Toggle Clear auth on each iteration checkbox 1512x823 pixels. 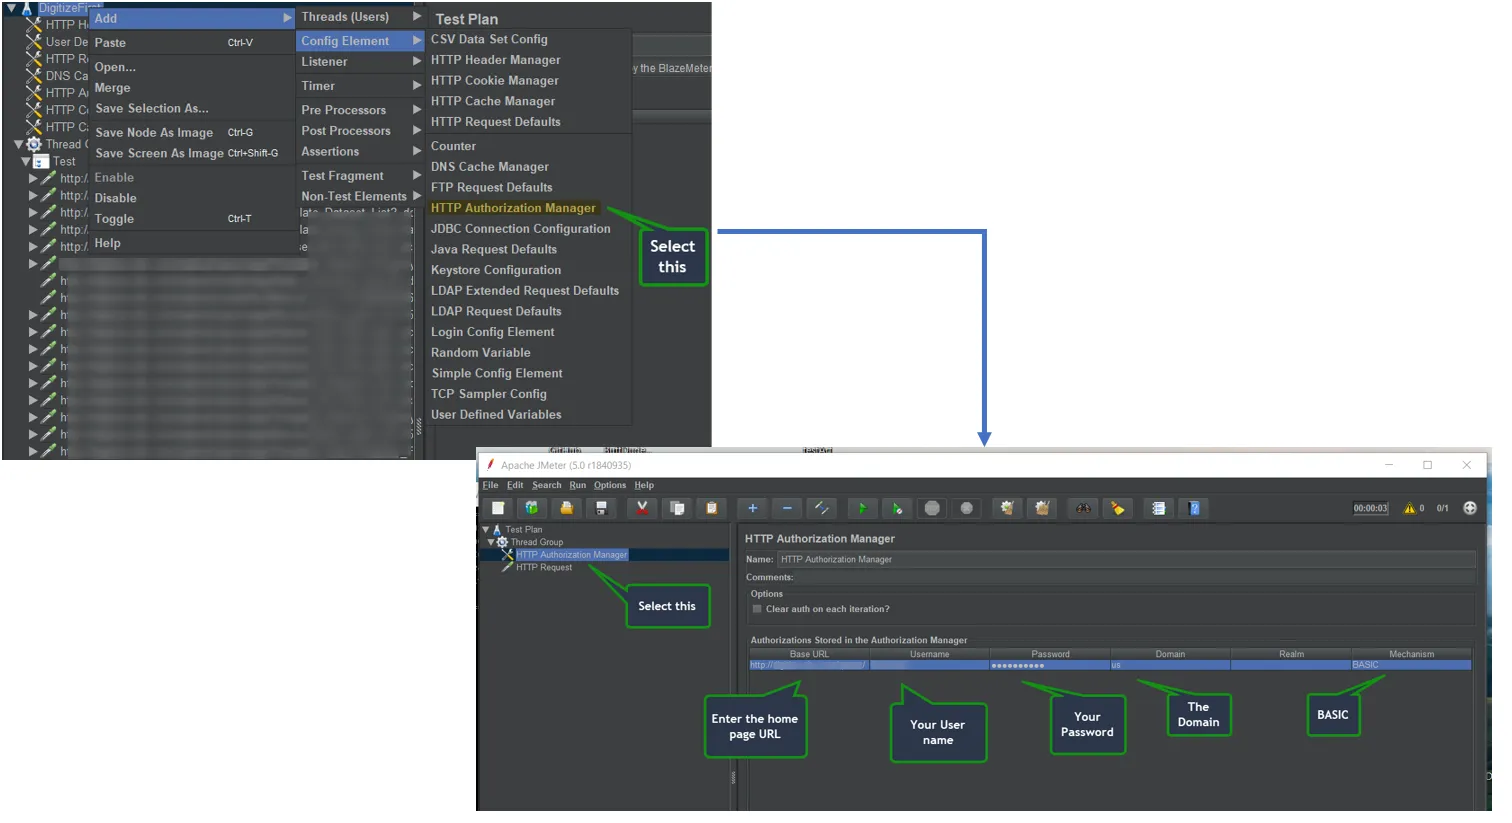click(x=757, y=609)
